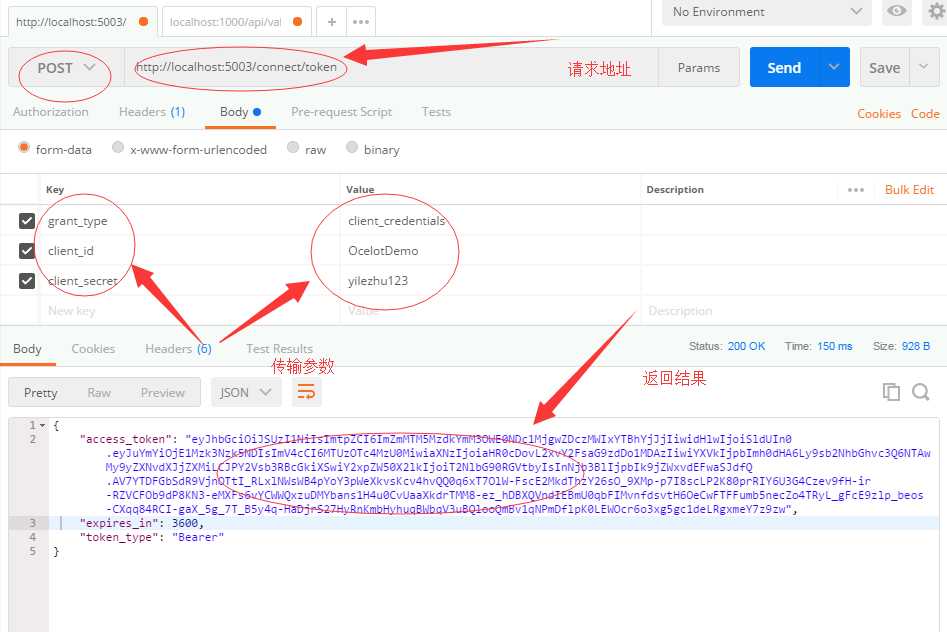Select x-www-form-urlencoded body type
947x632 pixels.
tap(118, 147)
